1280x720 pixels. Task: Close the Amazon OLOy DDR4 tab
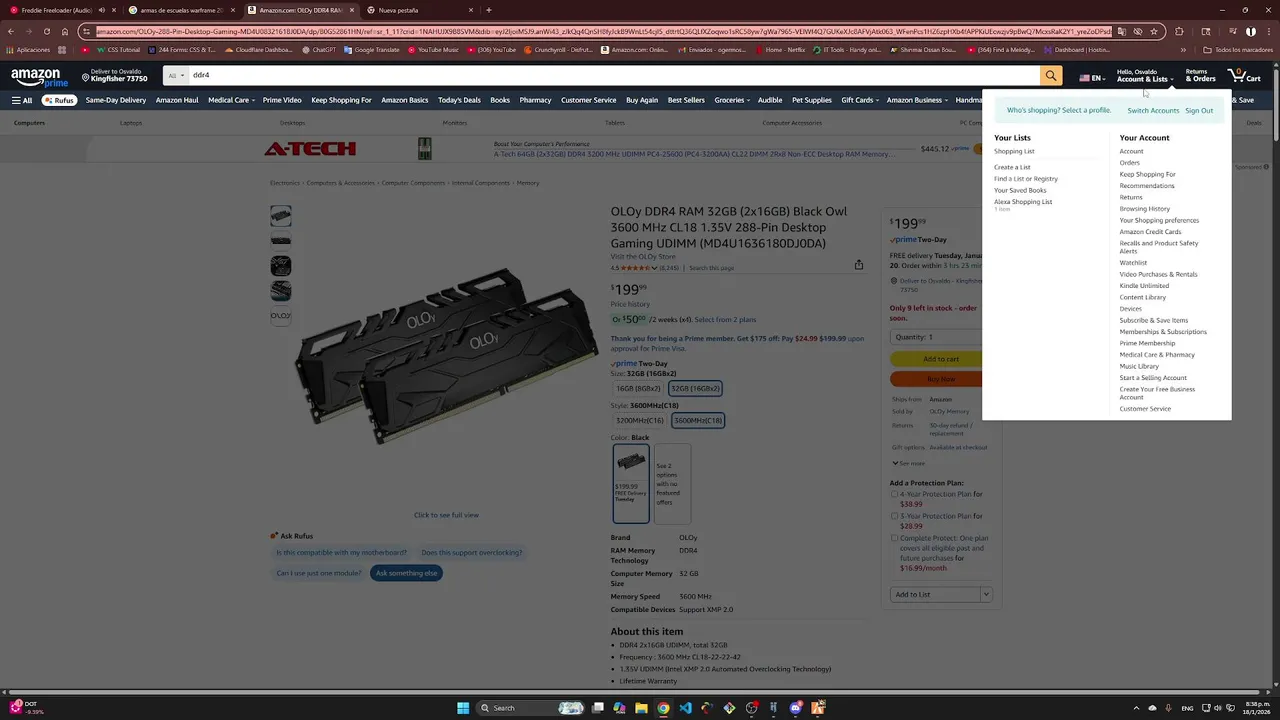click(352, 10)
